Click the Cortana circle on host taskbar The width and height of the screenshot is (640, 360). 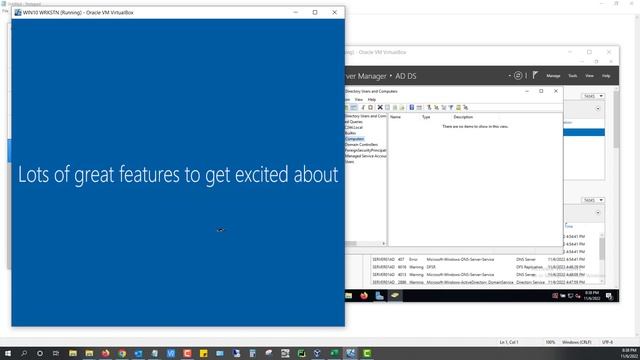(40, 353)
